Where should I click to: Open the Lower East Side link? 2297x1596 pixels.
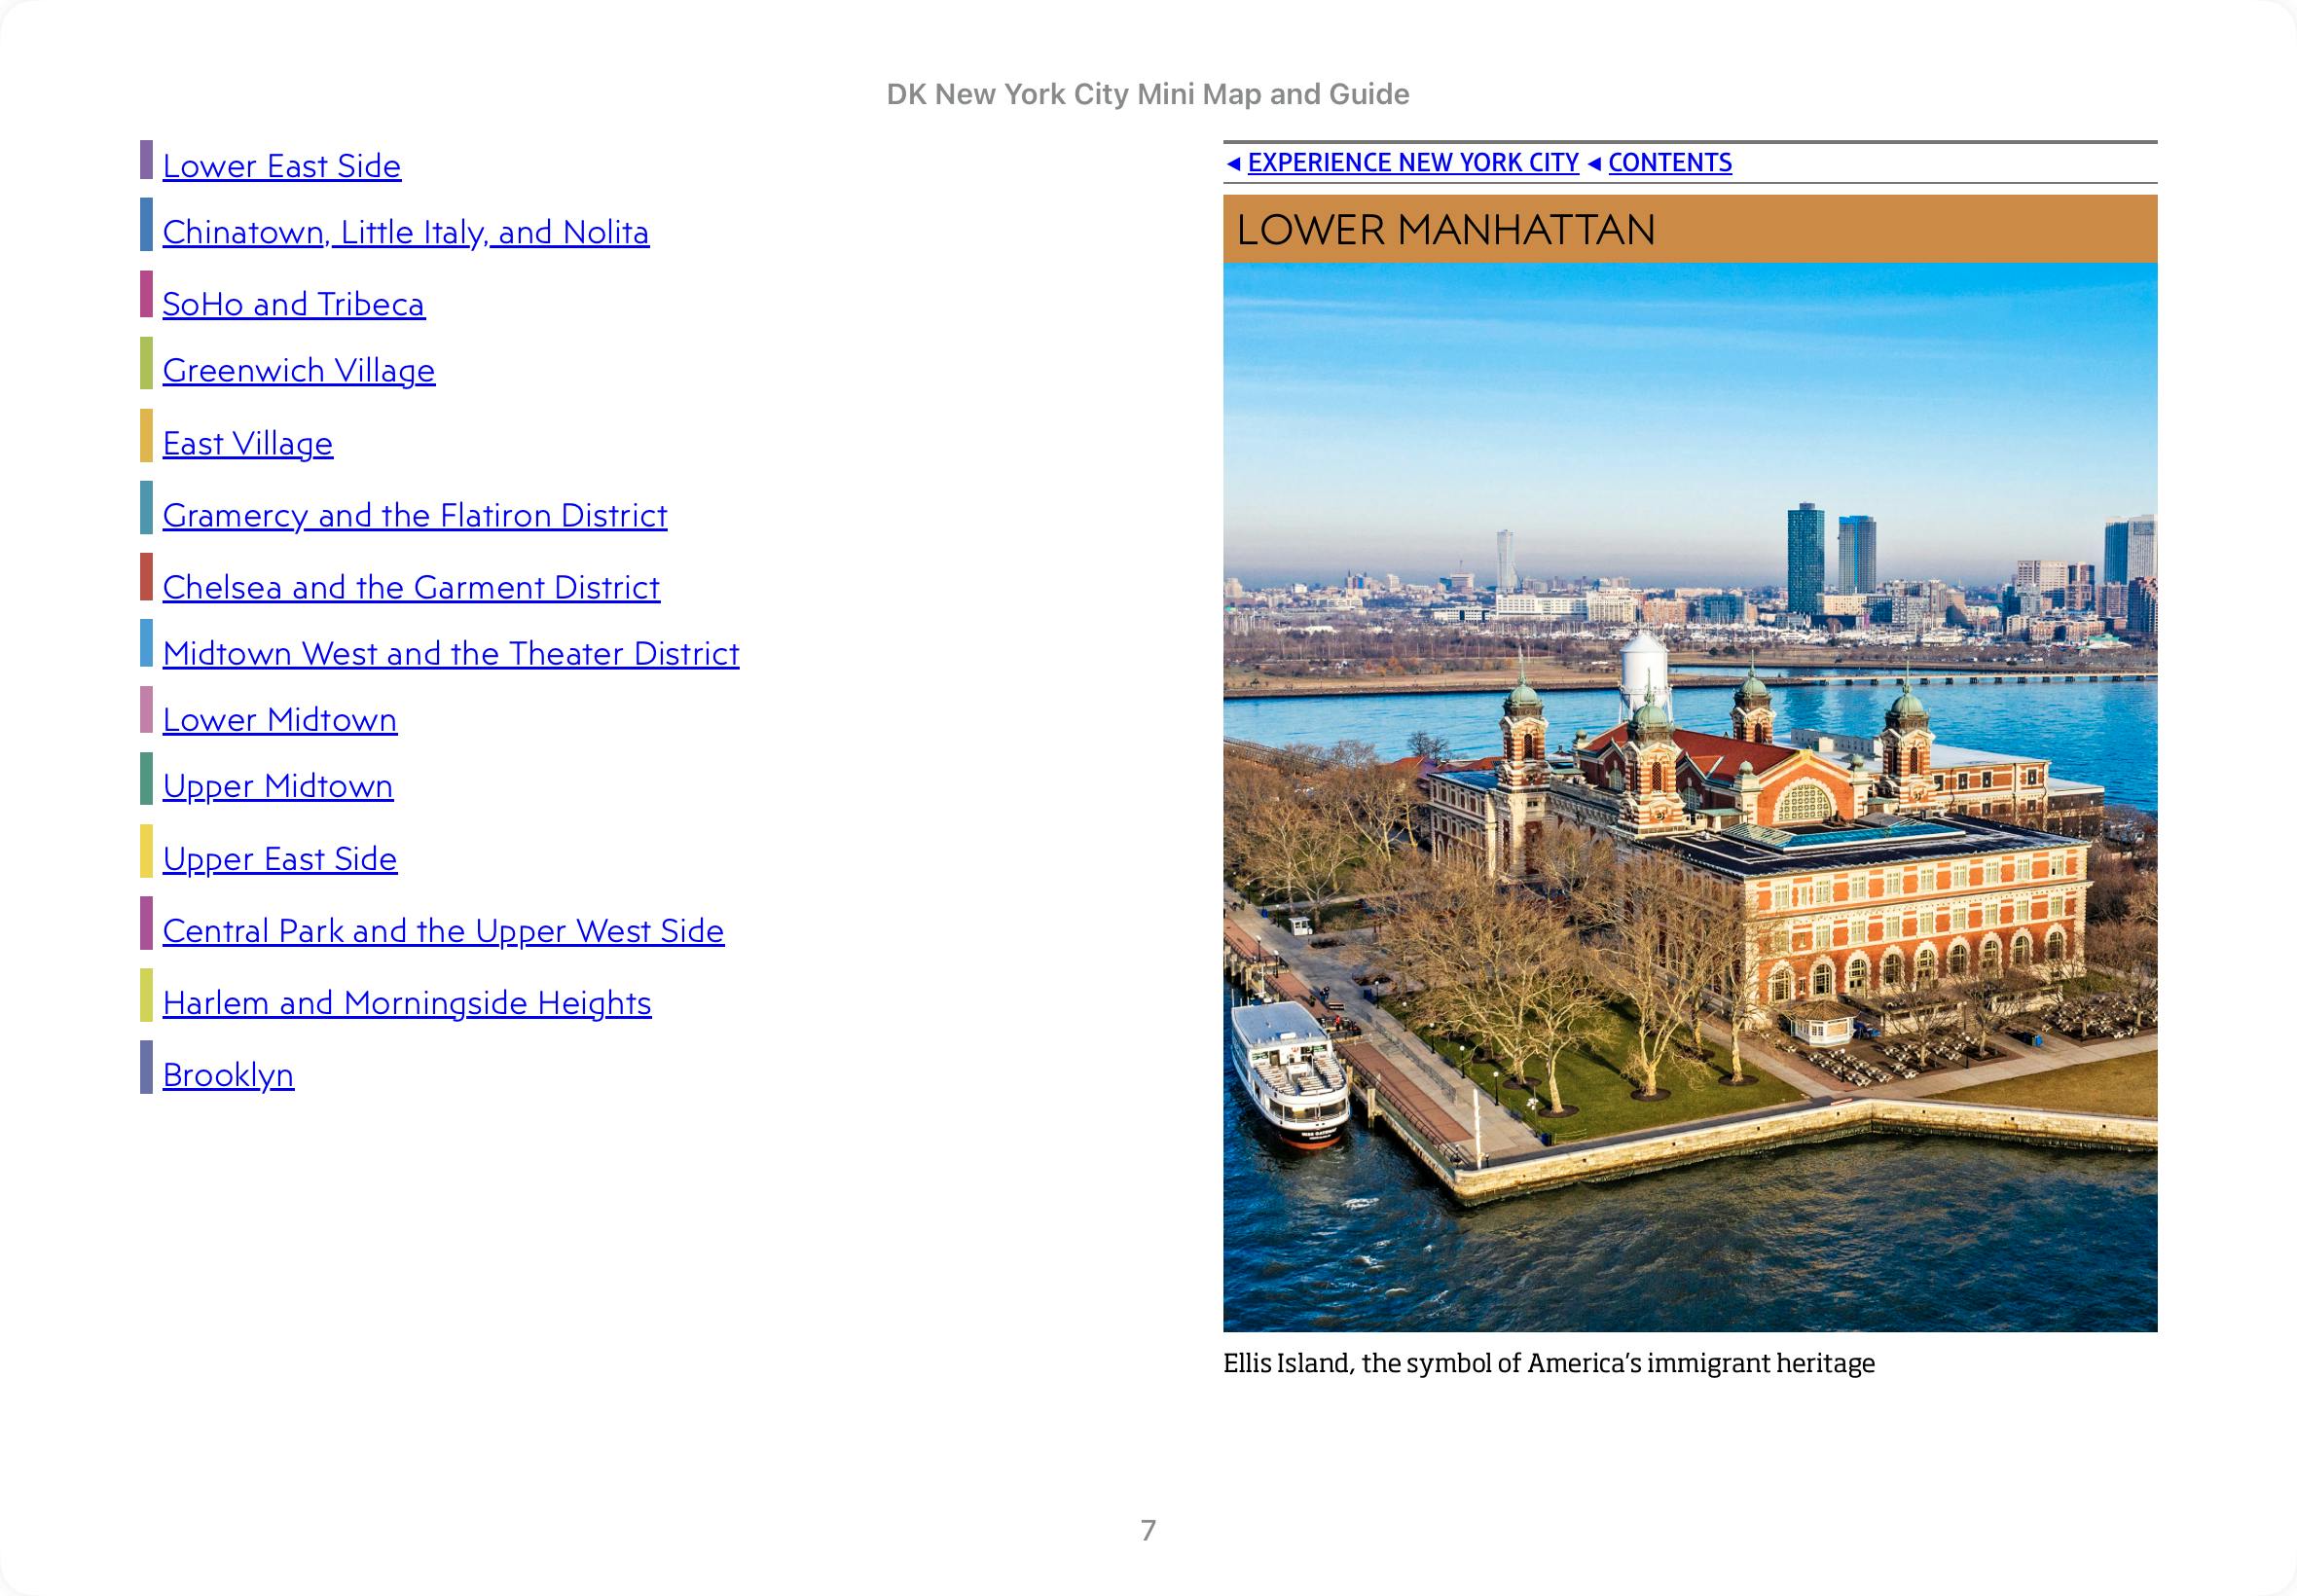(281, 166)
